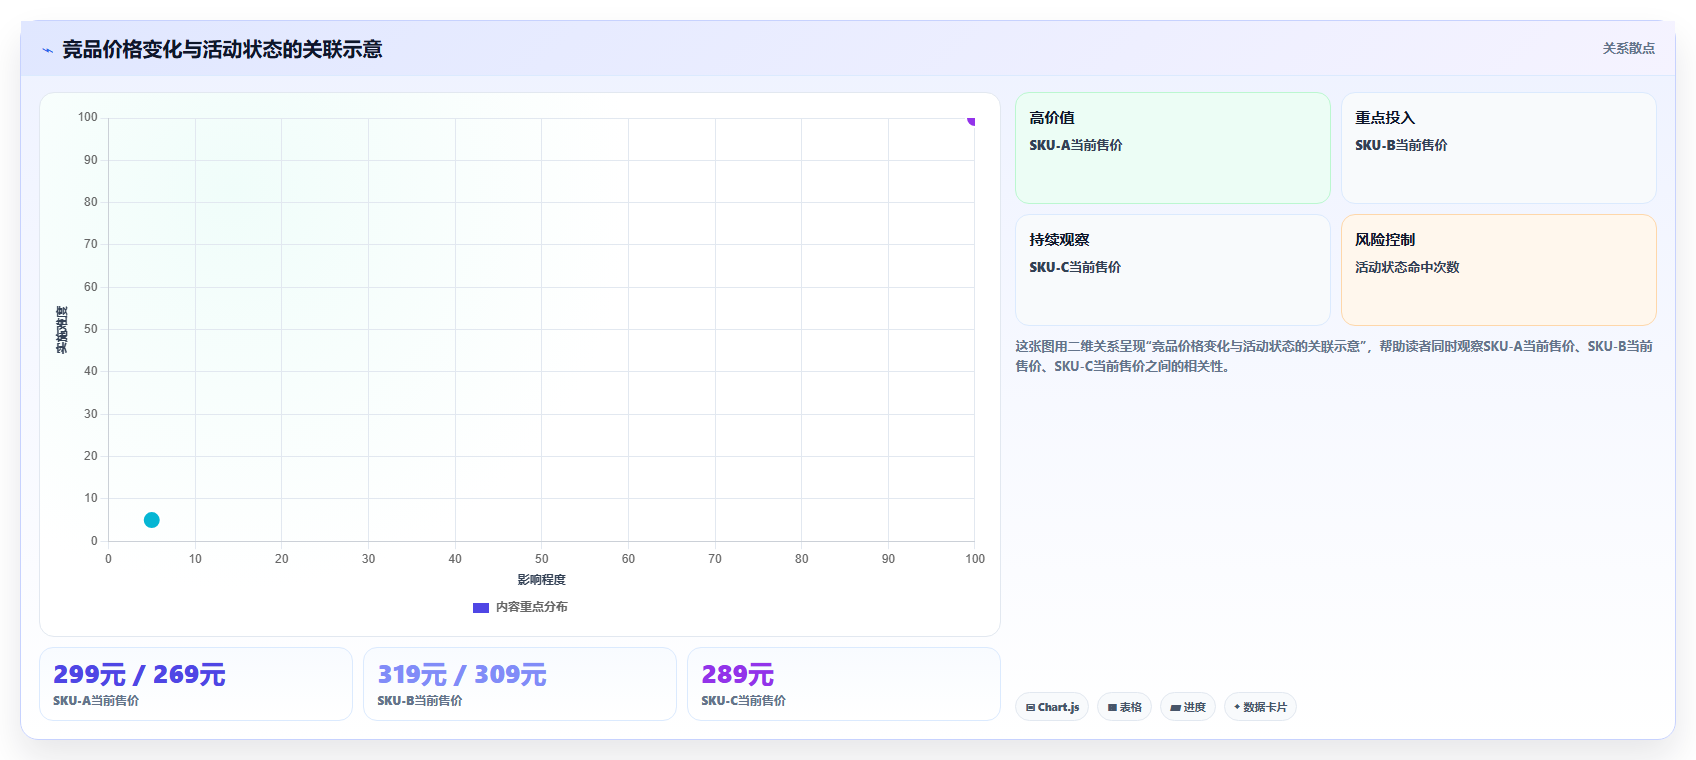Viewport: 1696px width, 760px height.
Task: Click the header icon beside the chart title
Action: coord(47,50)
